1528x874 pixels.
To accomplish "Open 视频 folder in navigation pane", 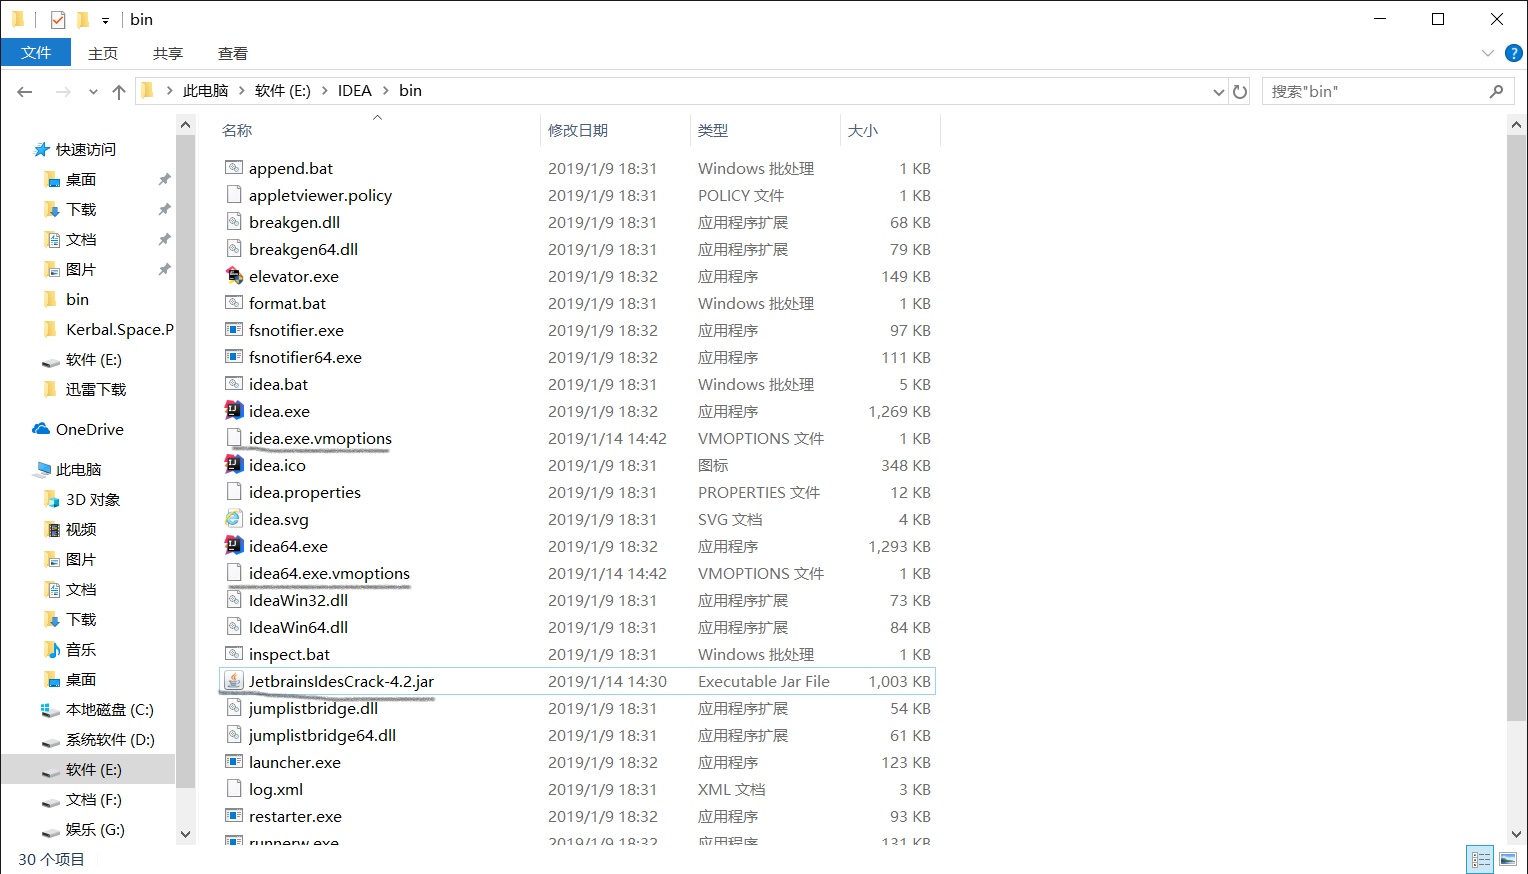I will click(81, 529).
